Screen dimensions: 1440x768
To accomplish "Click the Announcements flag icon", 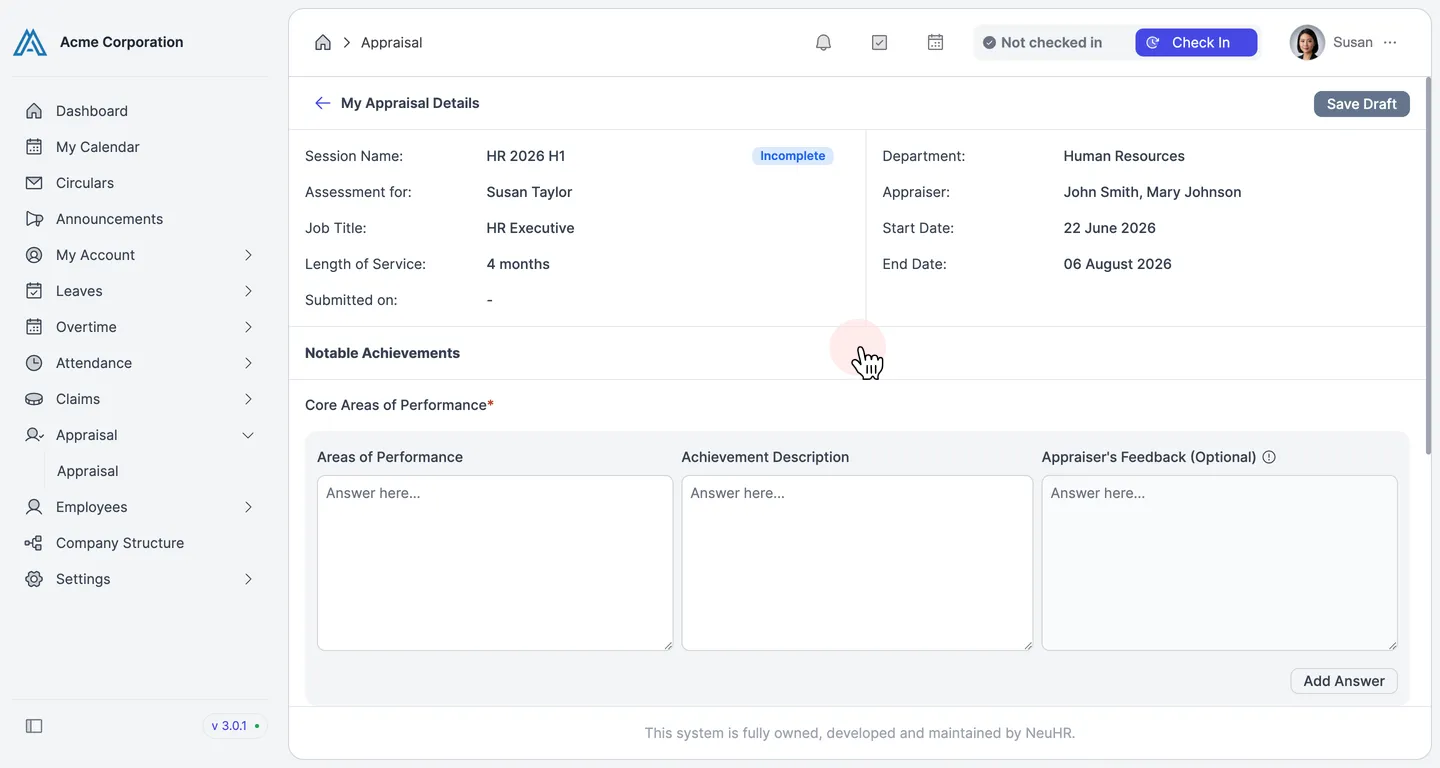I will point(34,219).
